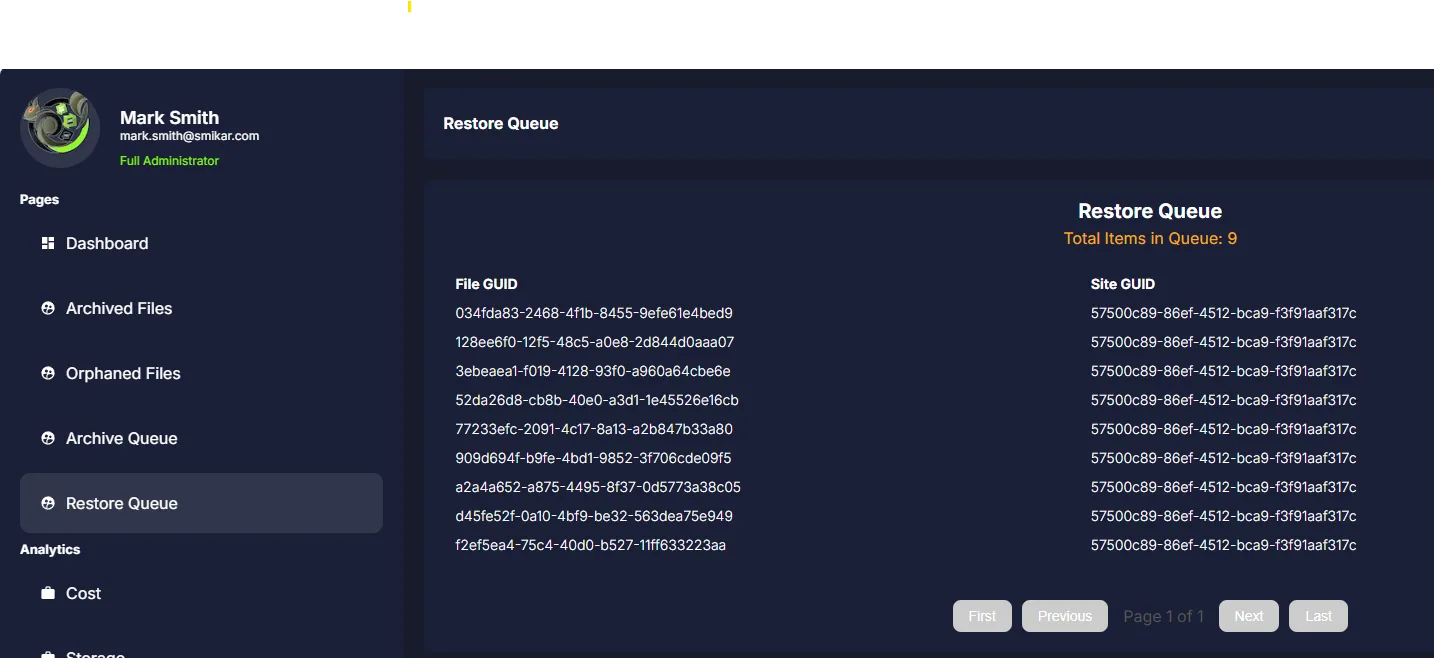This screenshot has width=1434, height=658.
Task: Select file GUID 034fda83-2468-4f1b-8455-9efe61e4bed9
Action: coord(594,313)
